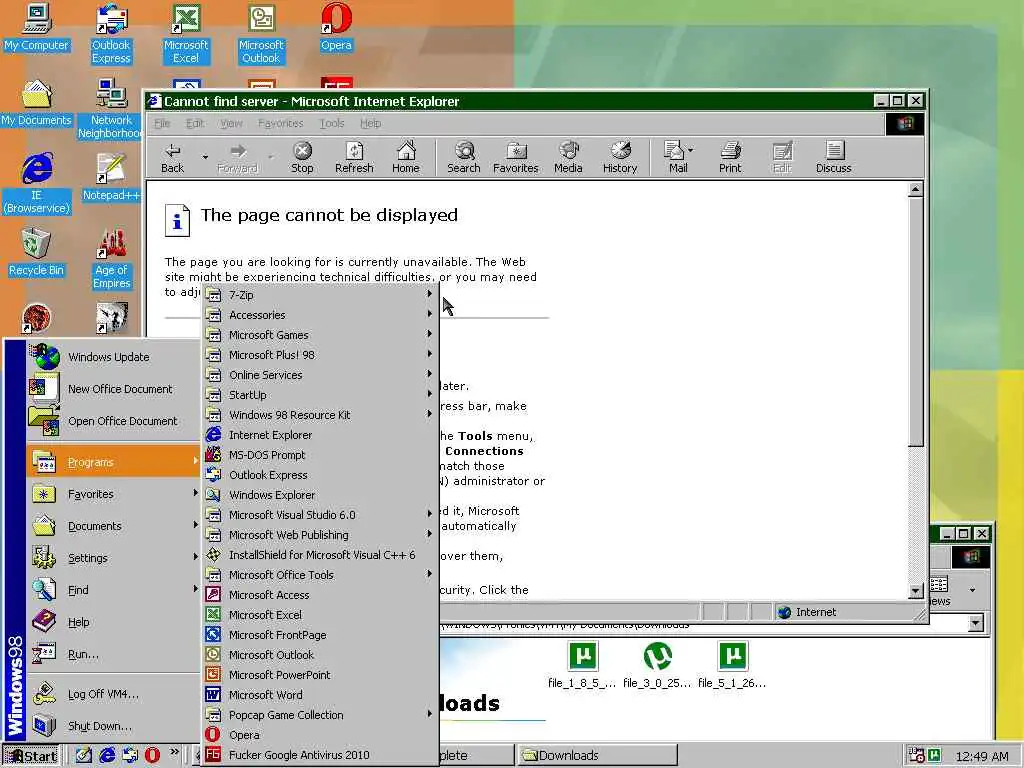Open the File menu in Internet Explorer

point(162,123)
